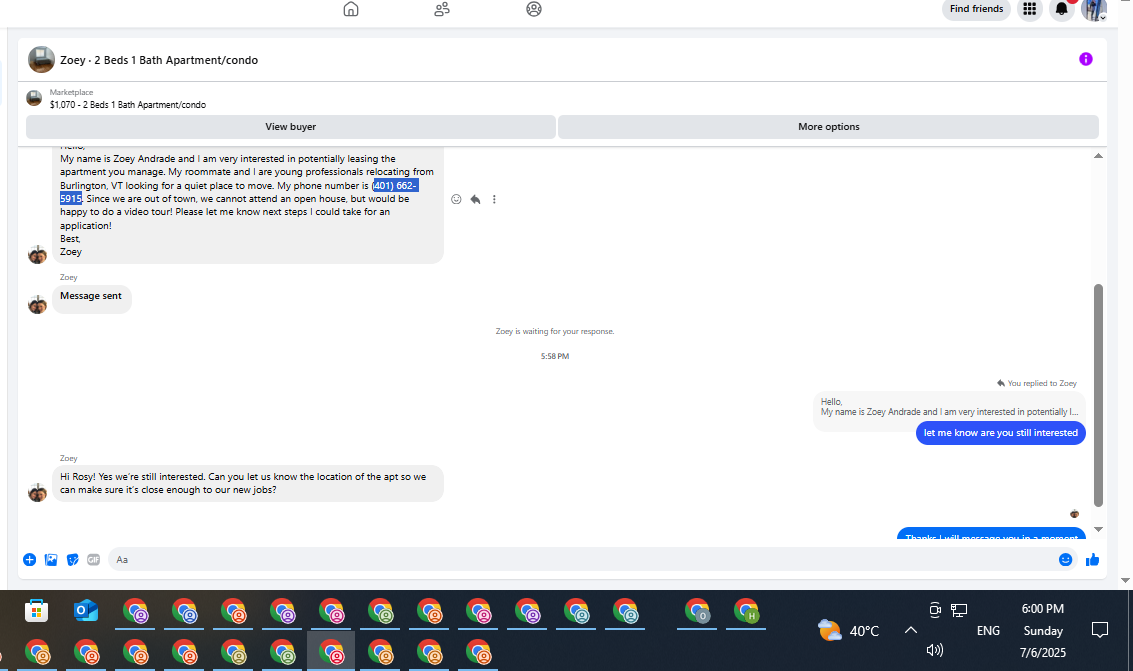Click 'let me know are you still interested' message

[x=1001, y=433]
